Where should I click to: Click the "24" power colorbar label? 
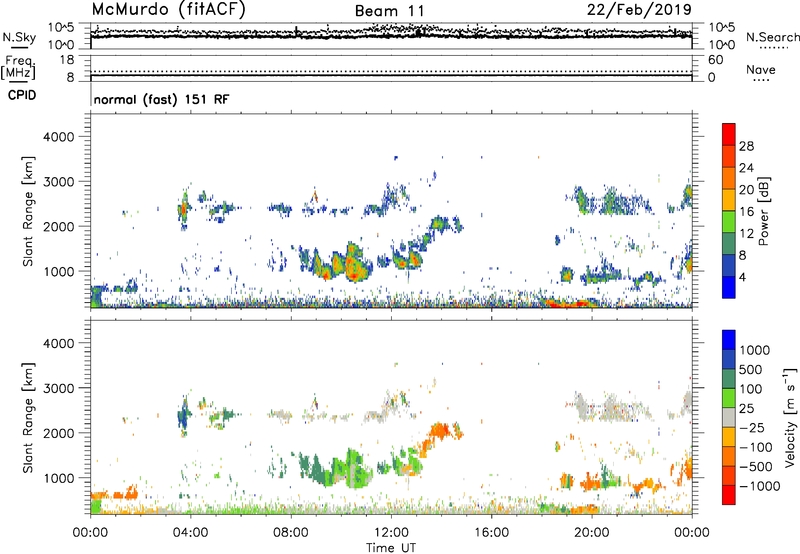(746, 168)
